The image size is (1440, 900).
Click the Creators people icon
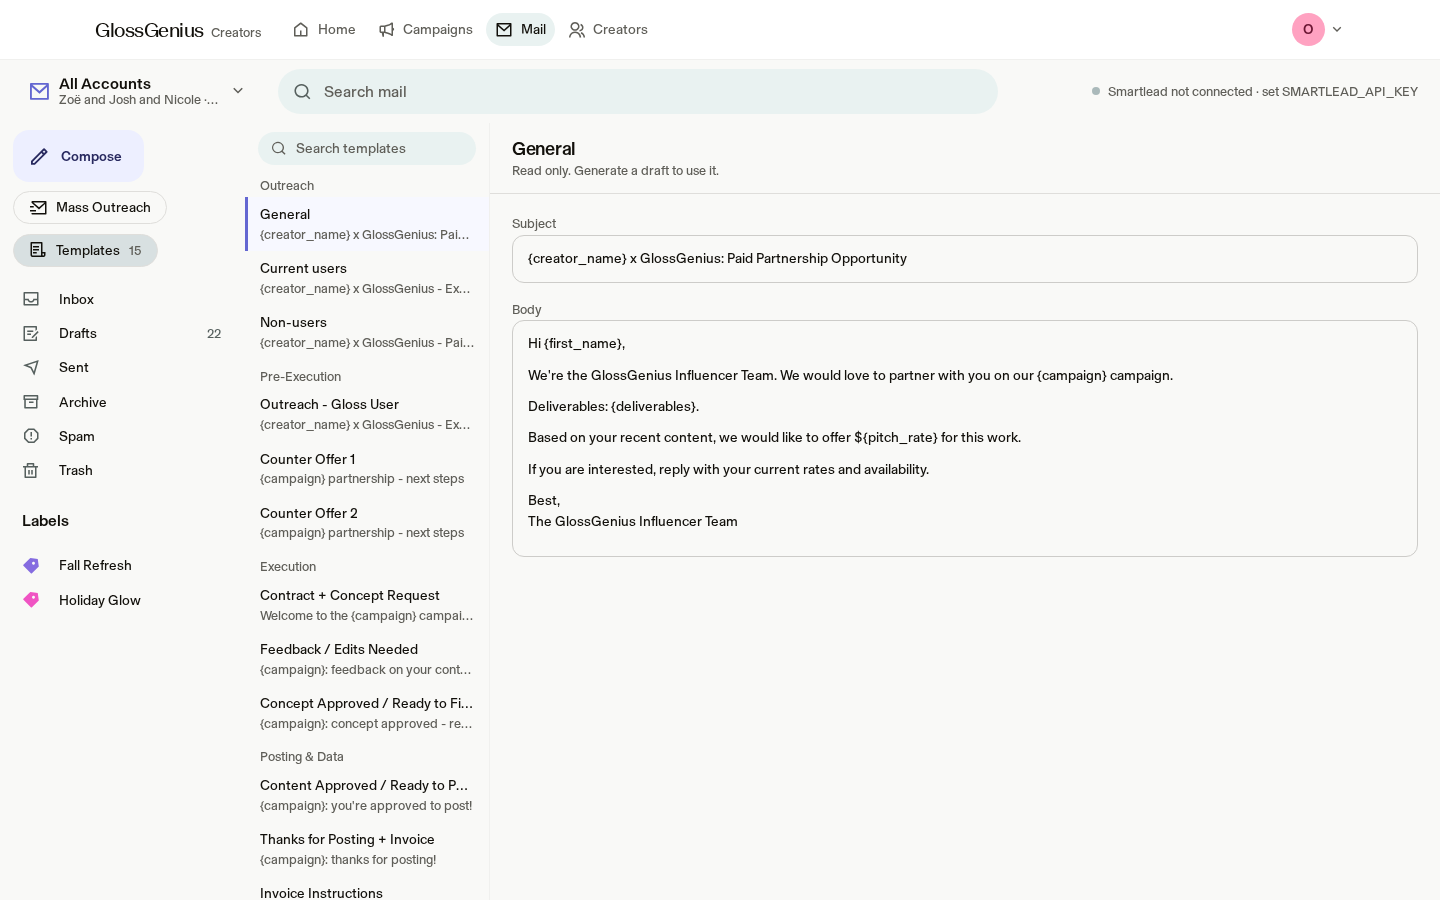[577, 30]
